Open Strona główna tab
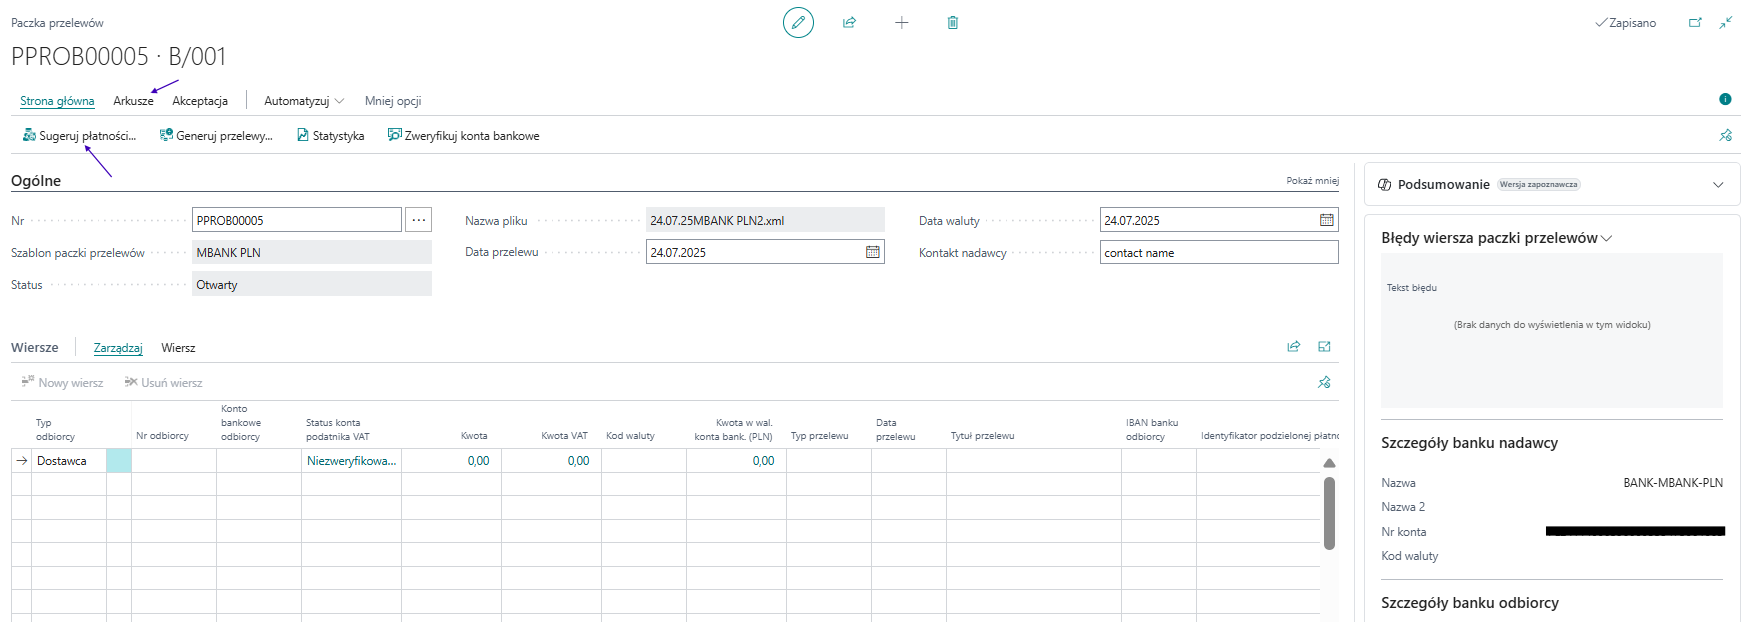The width and height of the screenshot is (1758, 622). click(x=57, y=101)
